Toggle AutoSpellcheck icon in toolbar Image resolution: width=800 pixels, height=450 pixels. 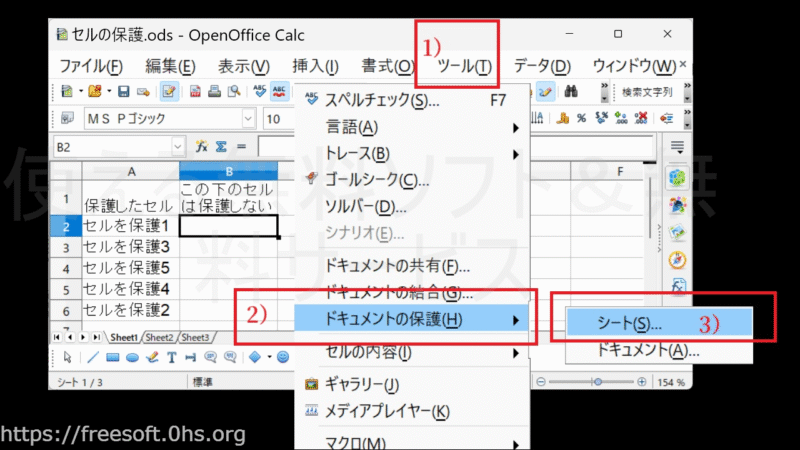coord(279,92)
